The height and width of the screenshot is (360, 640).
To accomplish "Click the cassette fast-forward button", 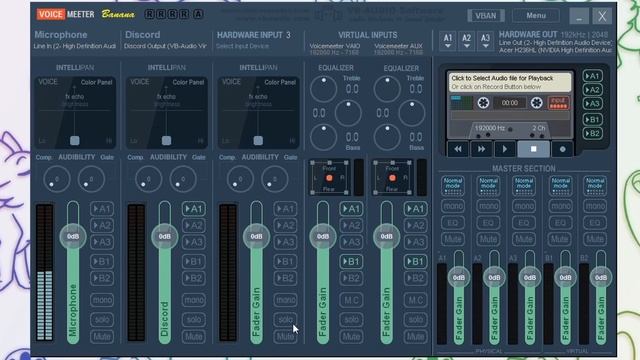I will (x=481, y=149).
